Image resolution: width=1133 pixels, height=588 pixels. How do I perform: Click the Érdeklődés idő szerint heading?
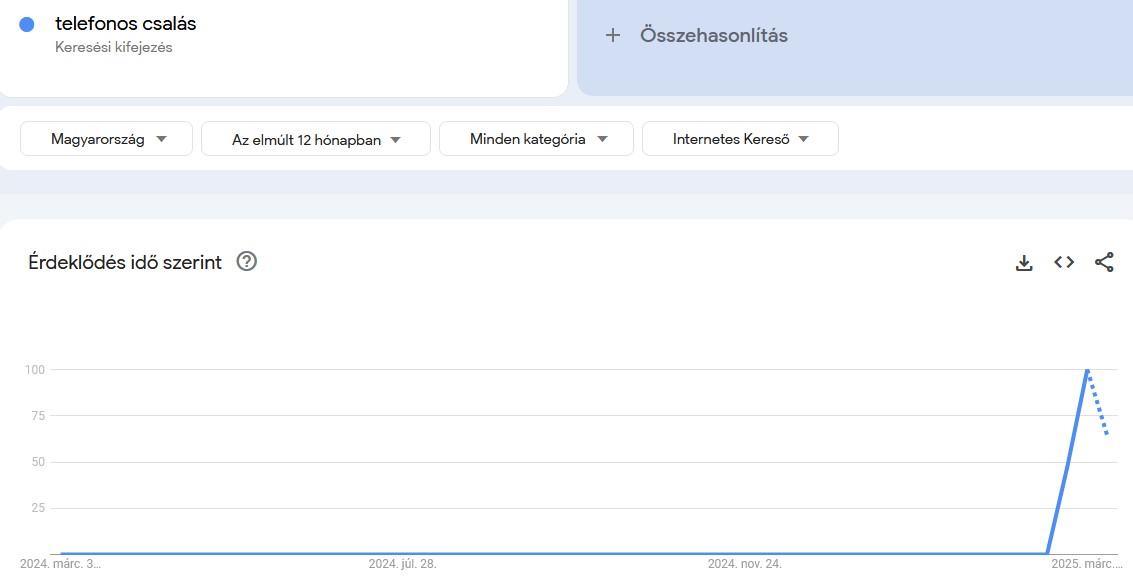click(124, 262)
